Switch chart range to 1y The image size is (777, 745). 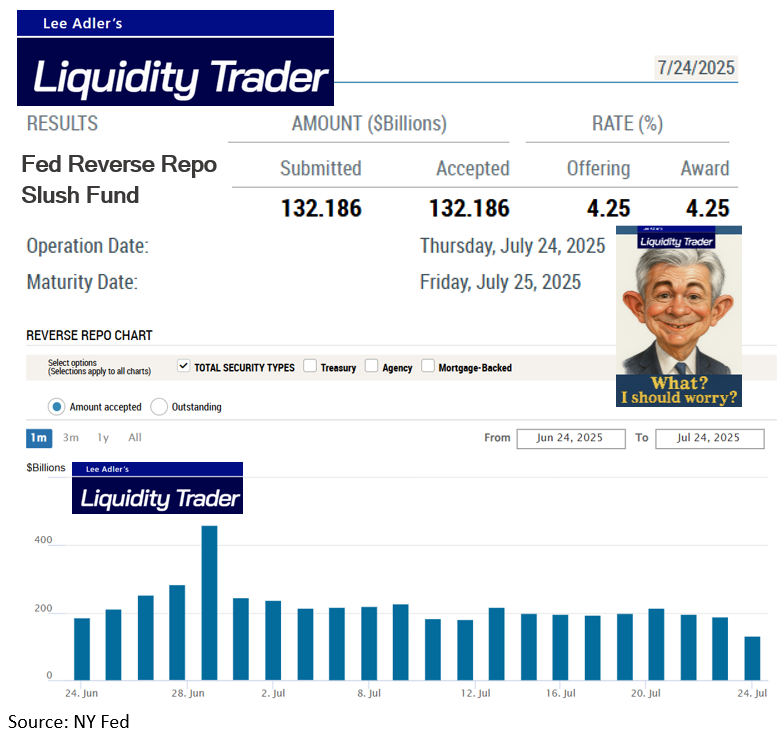point(103,438)
